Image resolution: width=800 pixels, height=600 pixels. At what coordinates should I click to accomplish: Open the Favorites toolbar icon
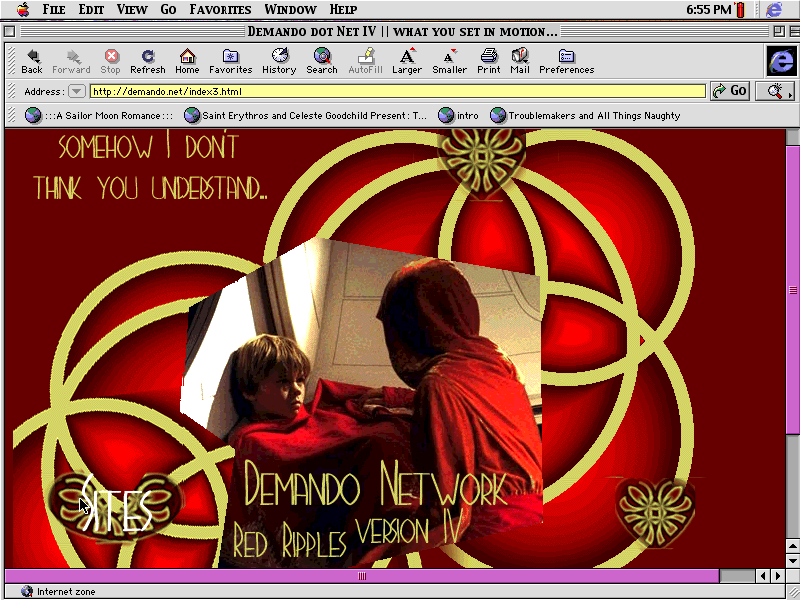[x=230, y=57]
